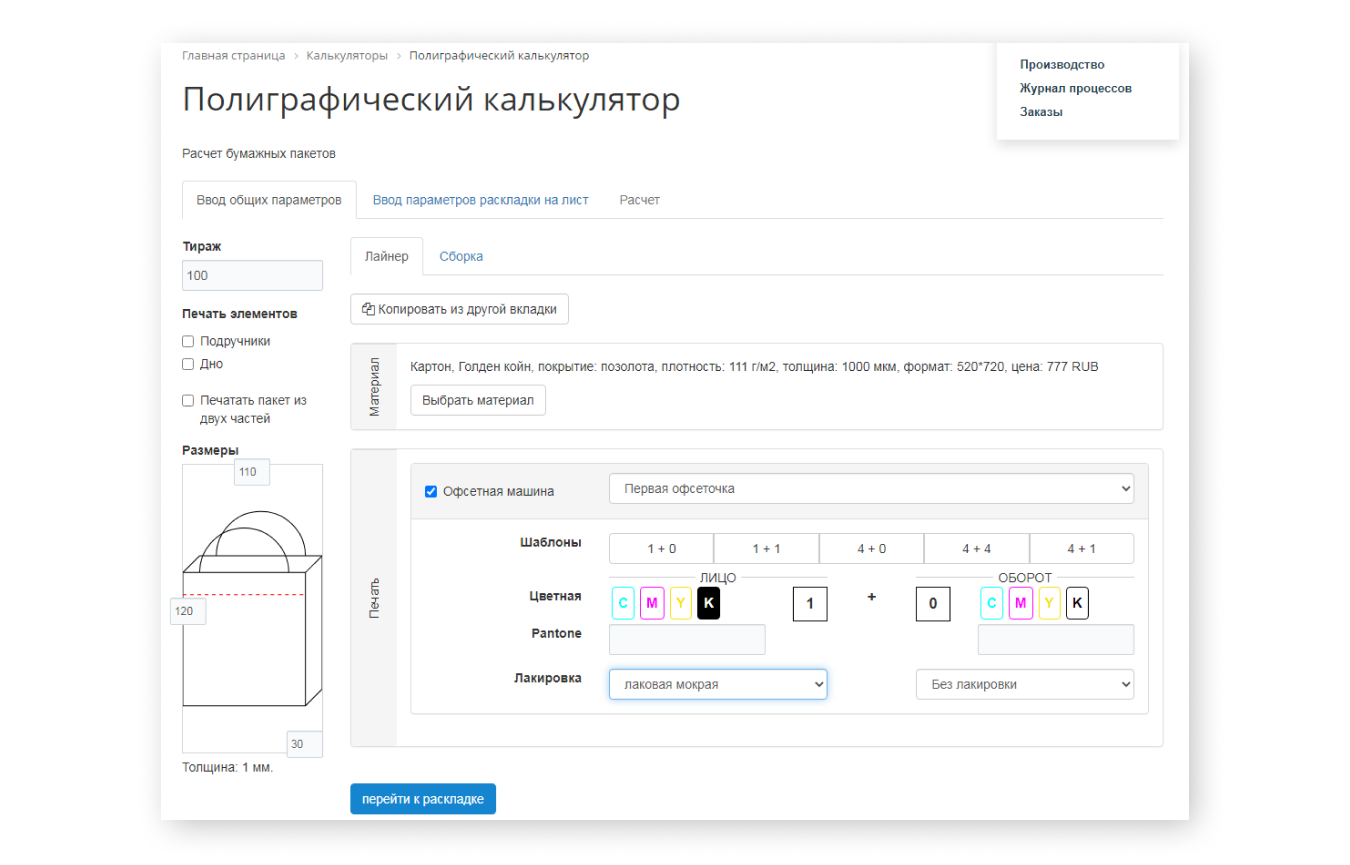
Task: Uncheck the Офсетная машина checkbox
Action: pos(431,491)
